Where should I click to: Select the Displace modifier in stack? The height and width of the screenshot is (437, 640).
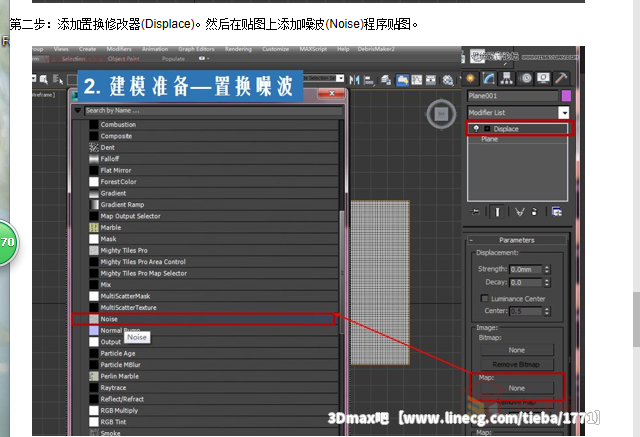[518, 129]
